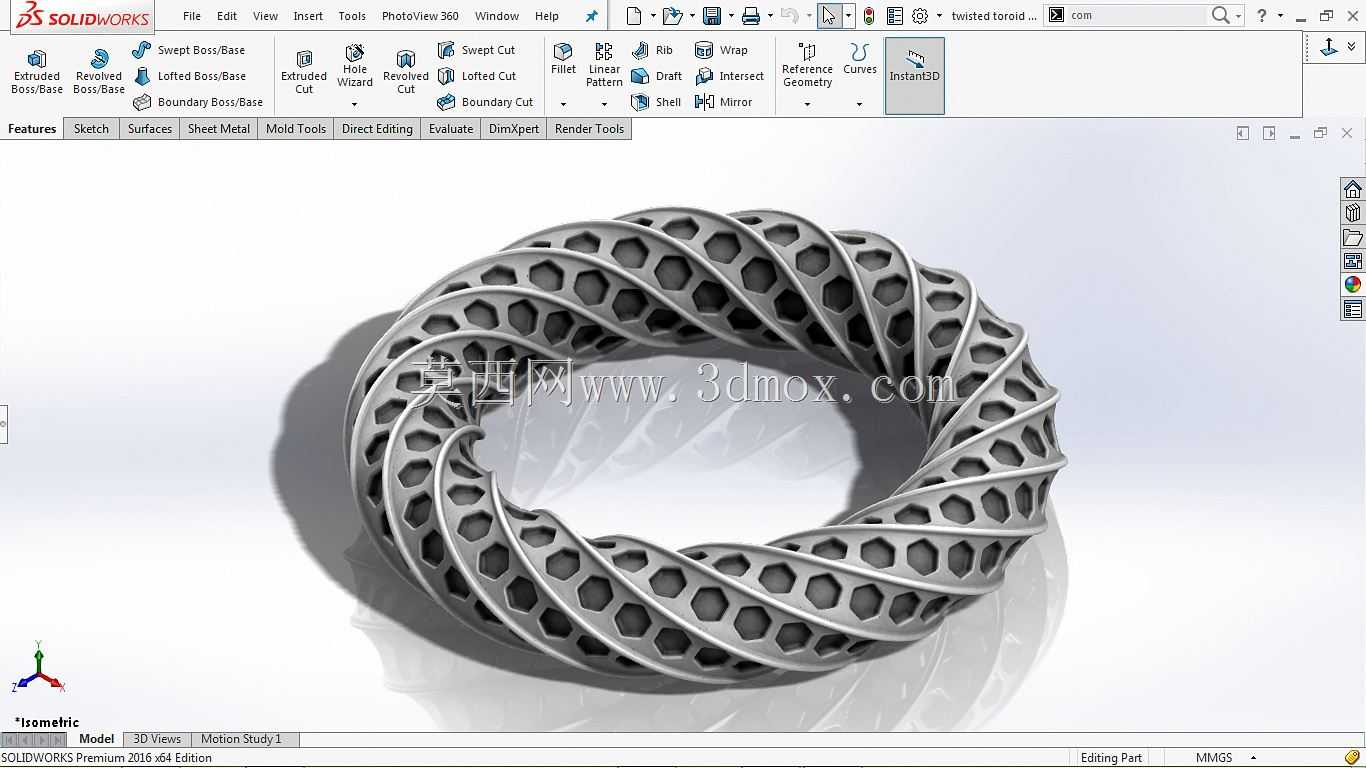Choose Lofted Boss/Base feature

(189, 76)
